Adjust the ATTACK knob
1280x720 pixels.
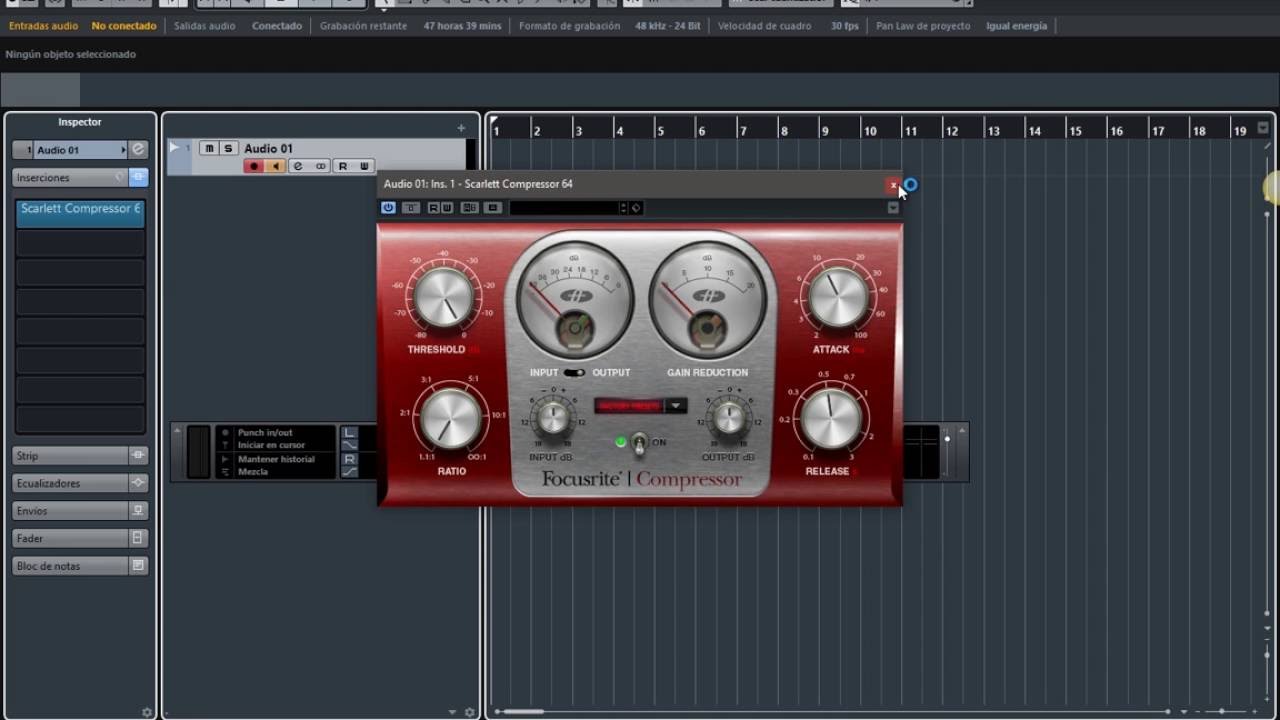point(839,297)
